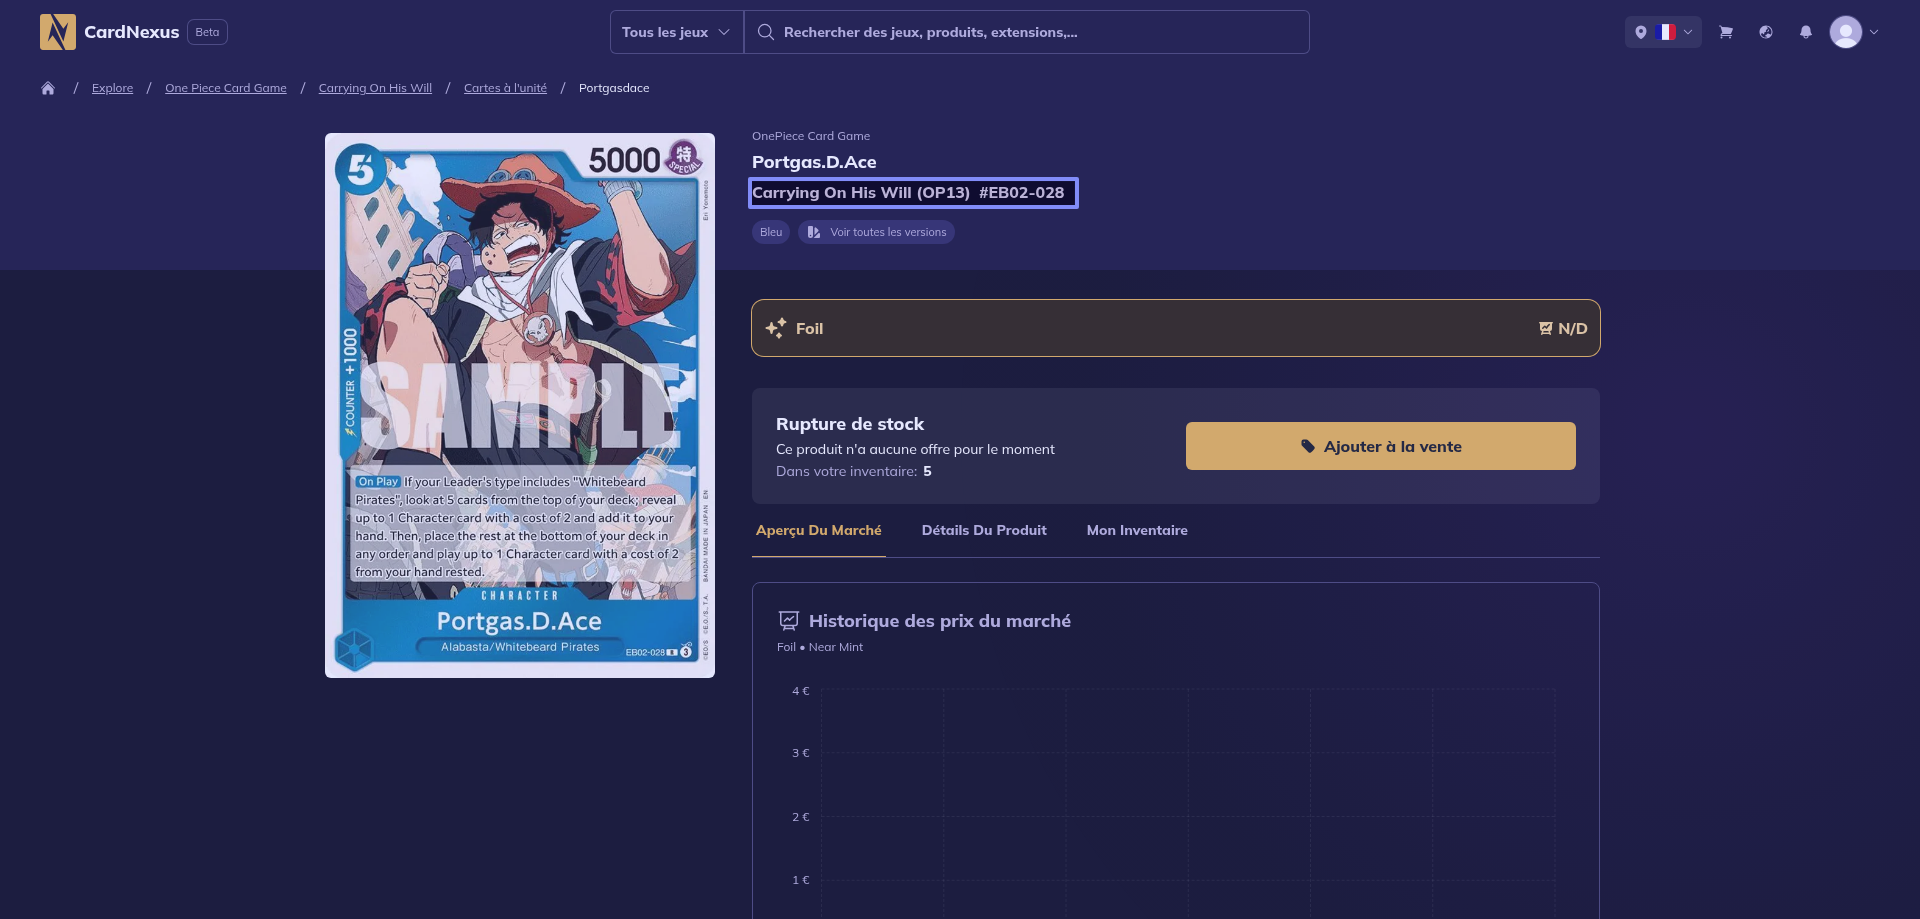Expand the account menu chevron
The width and height of the screenshot is (1920, 919).
click(x=1874, y=32)
